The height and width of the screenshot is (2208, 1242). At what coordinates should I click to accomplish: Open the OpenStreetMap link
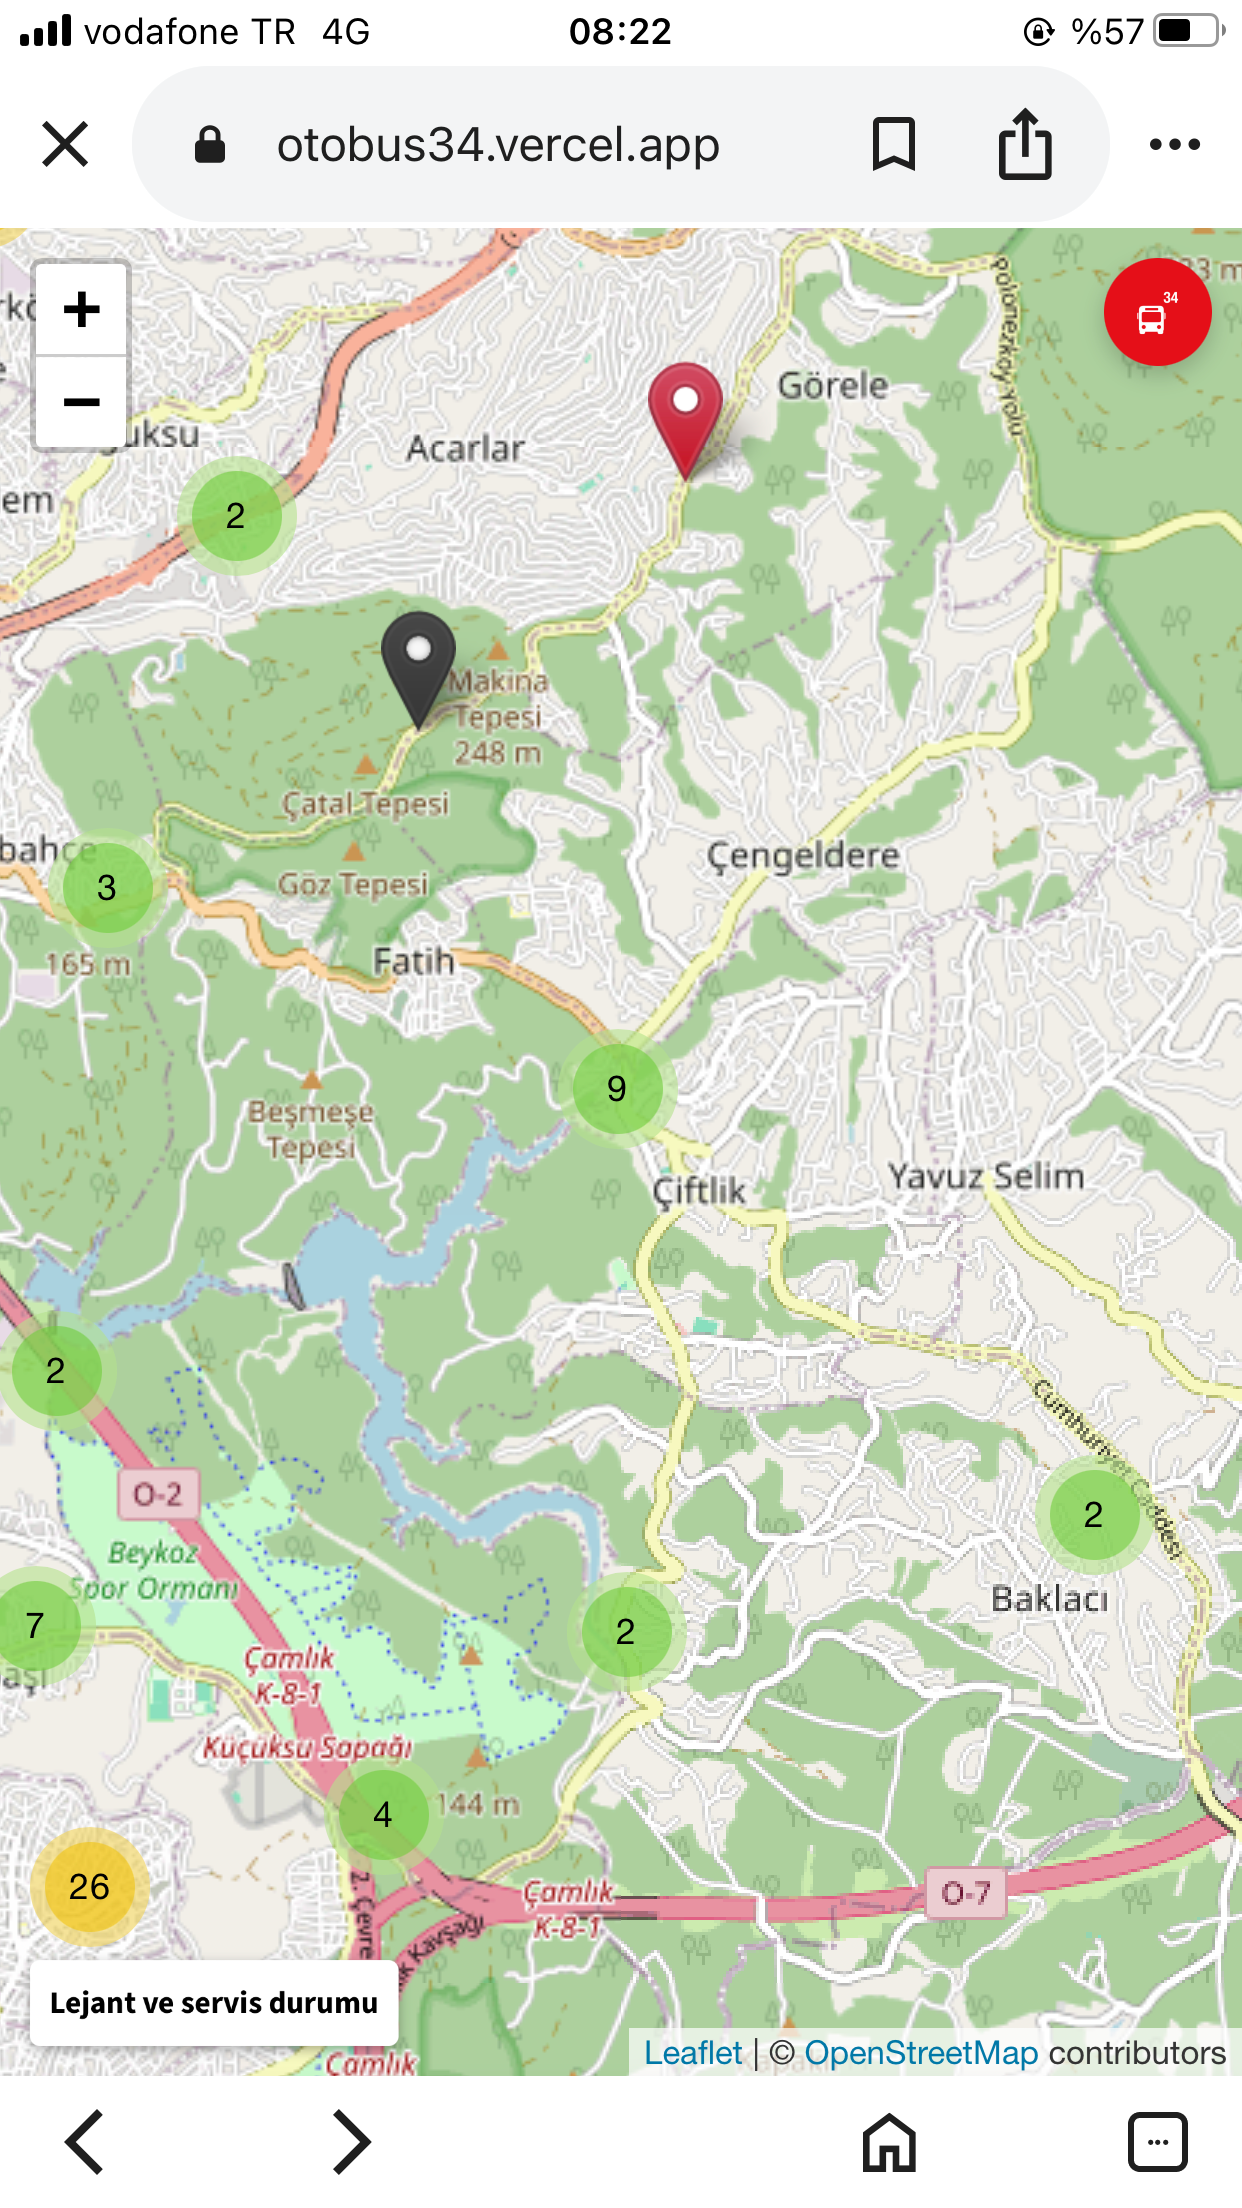[x=921, y=2053]
